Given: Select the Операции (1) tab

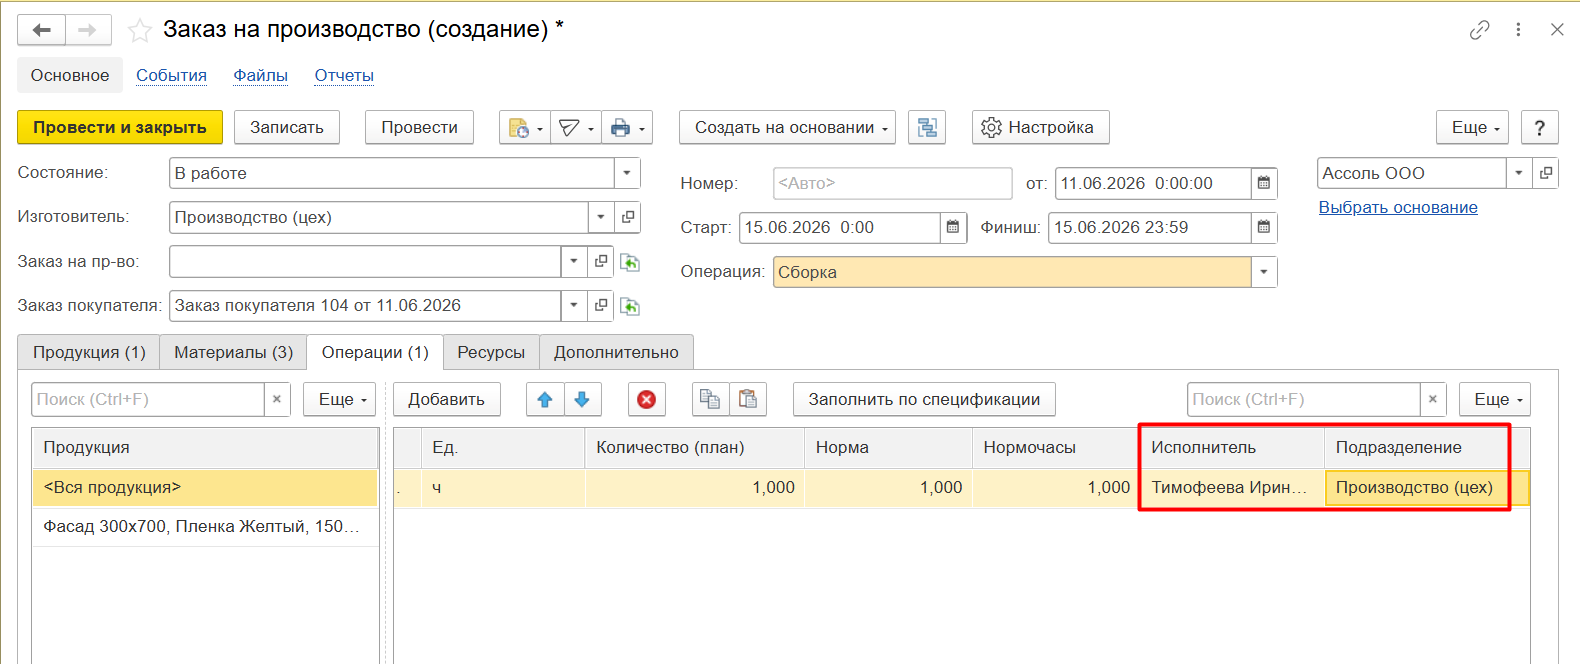Looking at the screenshot, I should [x=375, y=352].
